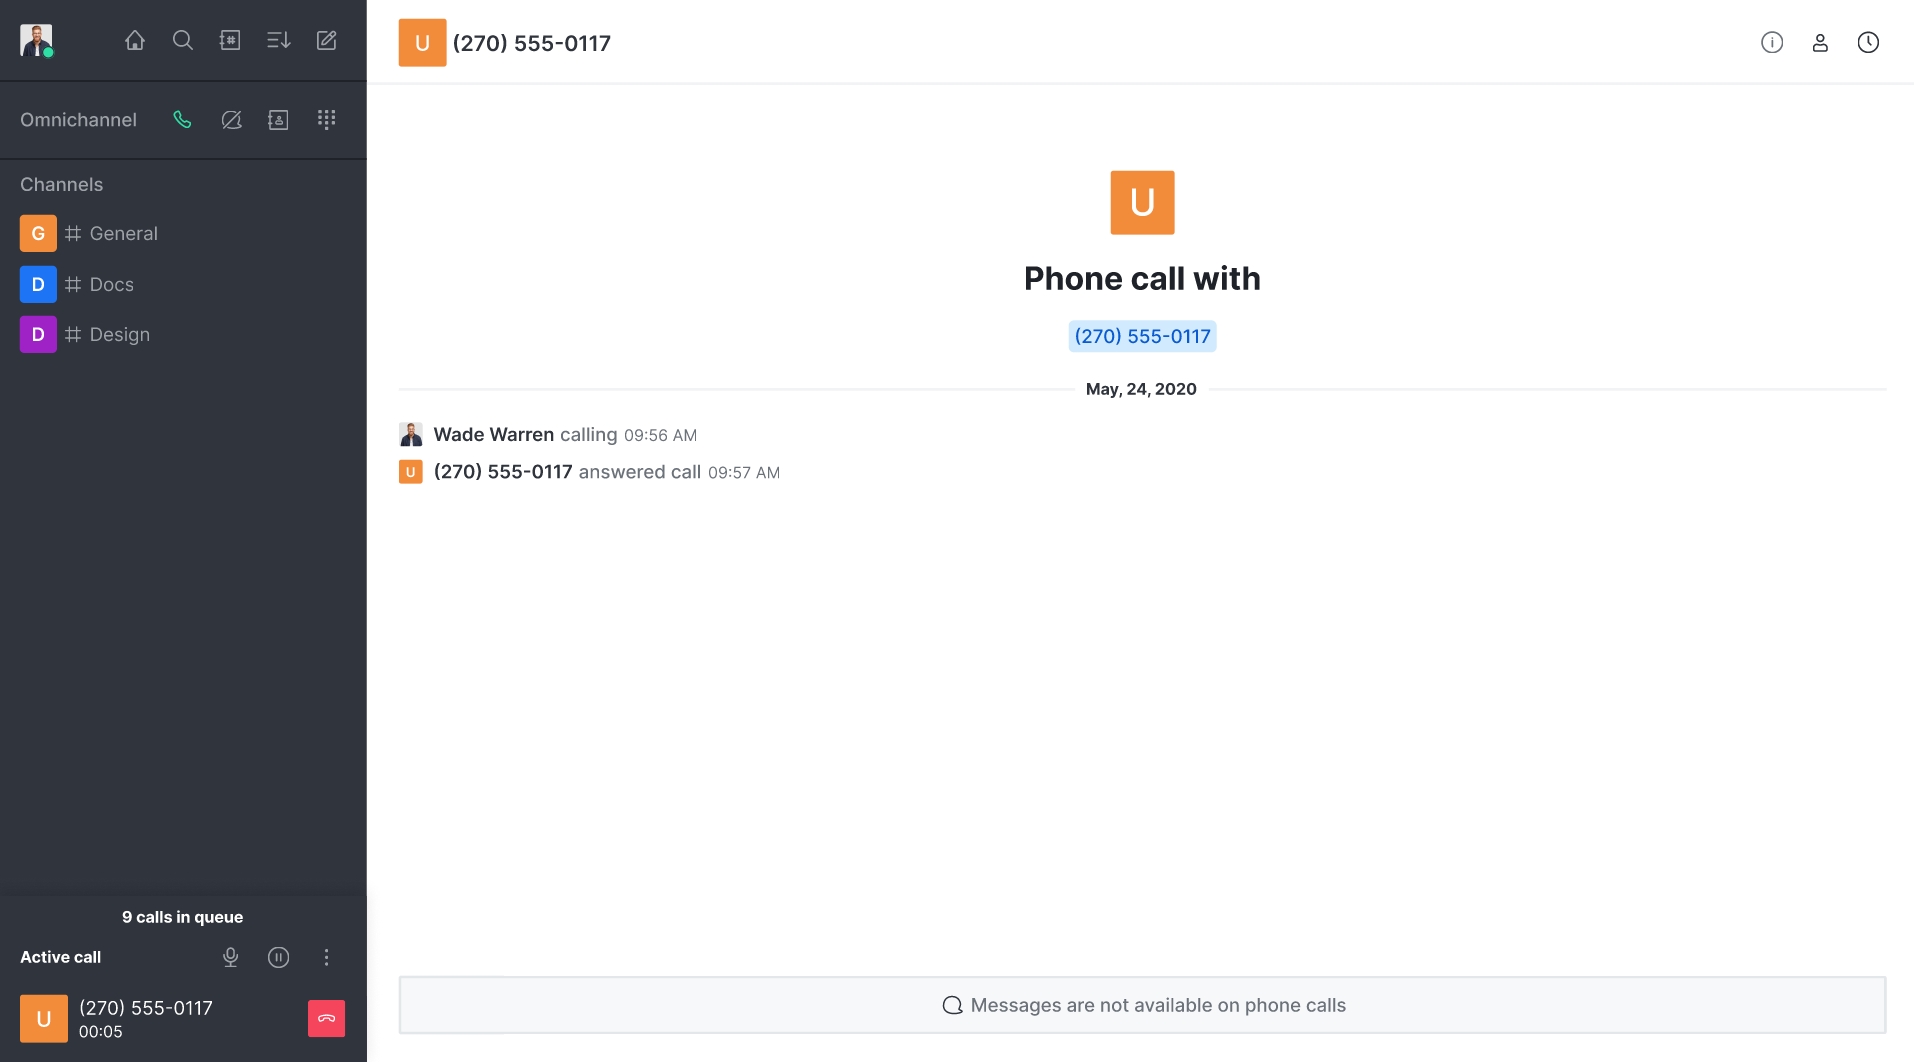Toggle the Omnichannel phone call status
Image resolution: width=1914 pixels, height=1062 pixels.
[182, 120]
